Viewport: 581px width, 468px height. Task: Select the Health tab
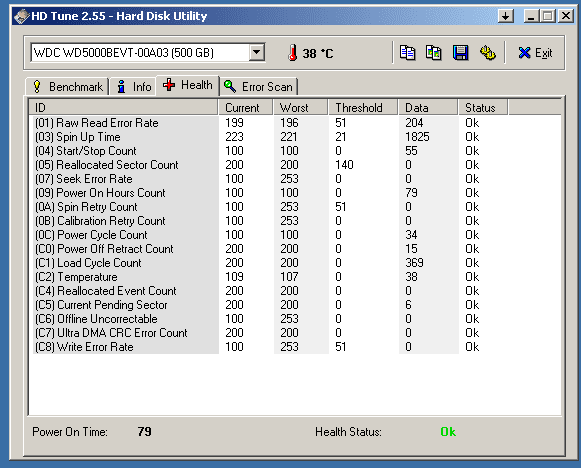pyautogui.click(x=188, y=85)
